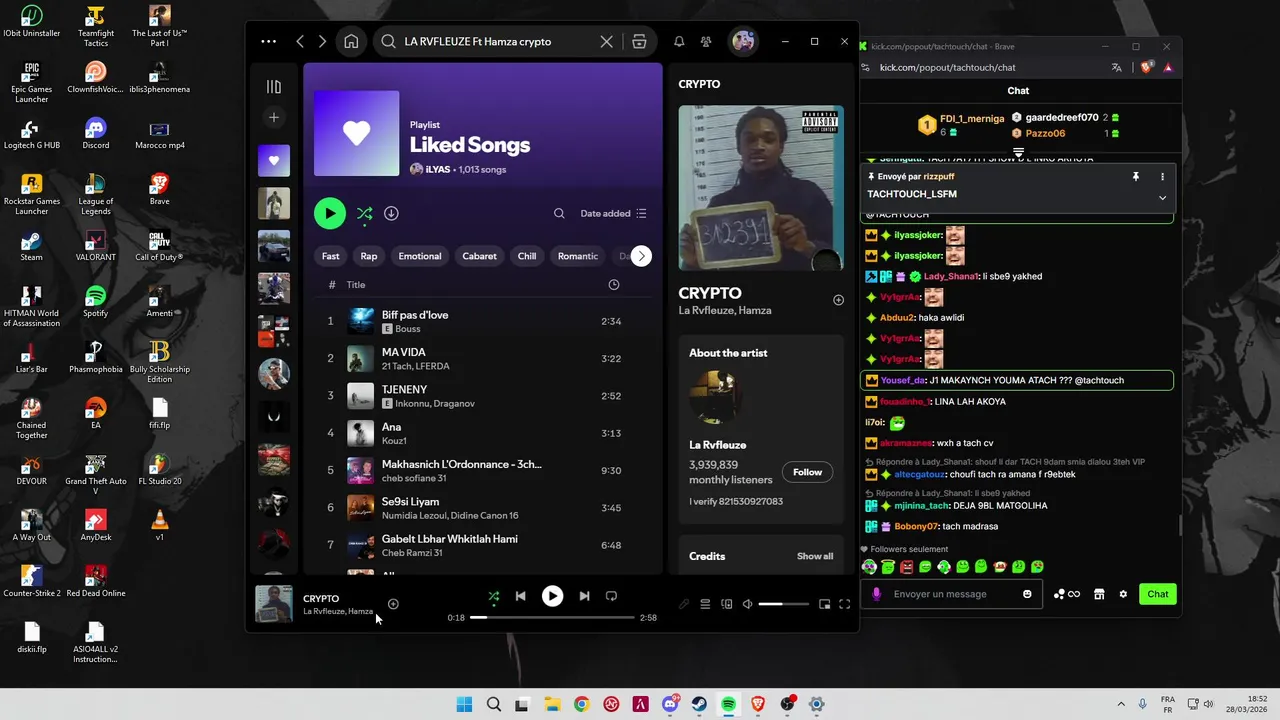Adjust the Spotify volume slider

(783, 604)
